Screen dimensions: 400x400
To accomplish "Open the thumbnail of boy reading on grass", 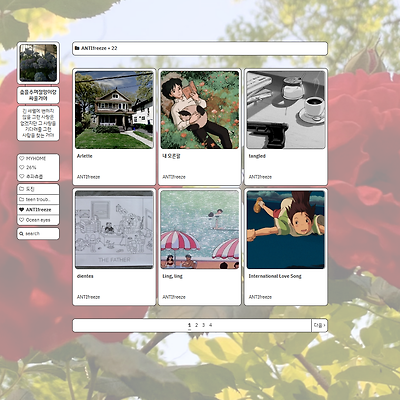I will [x=200, y=110].
